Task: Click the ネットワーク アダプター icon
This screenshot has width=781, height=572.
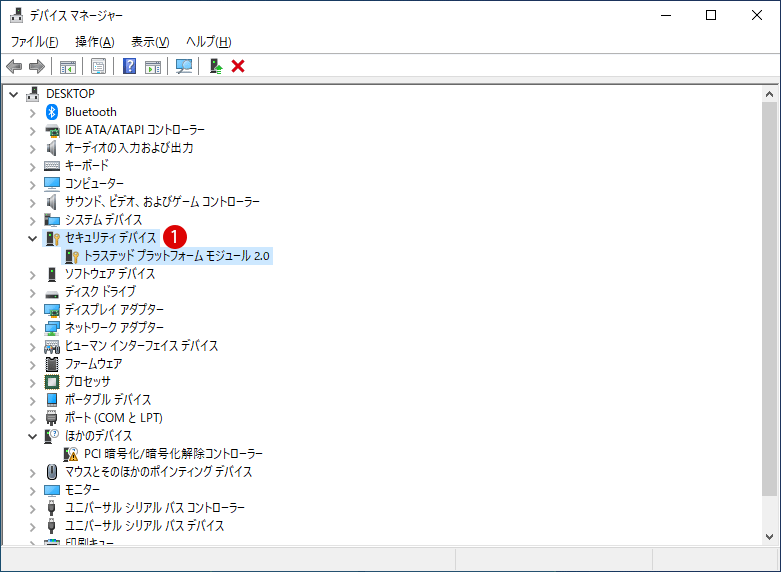Action: click(x=52, y=328)
